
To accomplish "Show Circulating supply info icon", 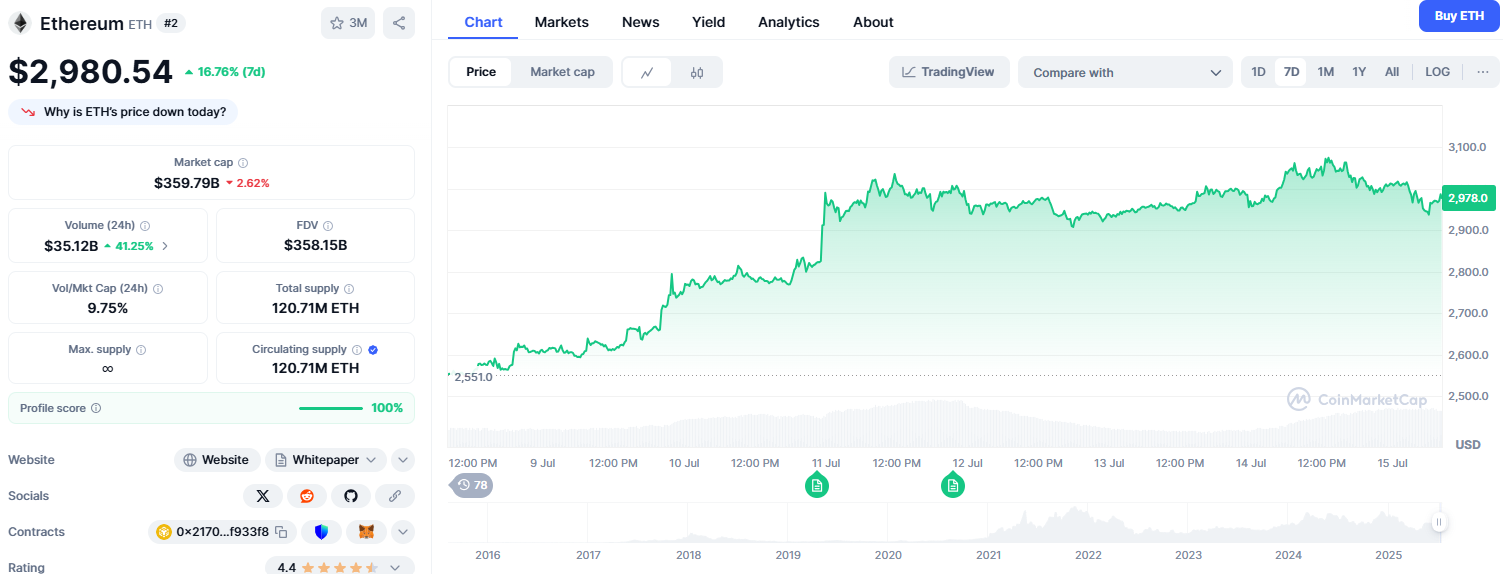I will [357, 350].
